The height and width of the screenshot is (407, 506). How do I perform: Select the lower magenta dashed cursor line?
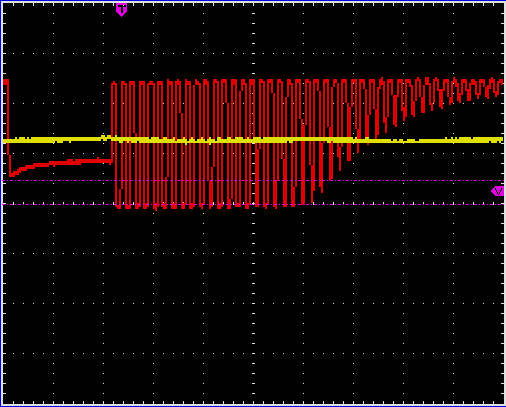pos(253,204)
